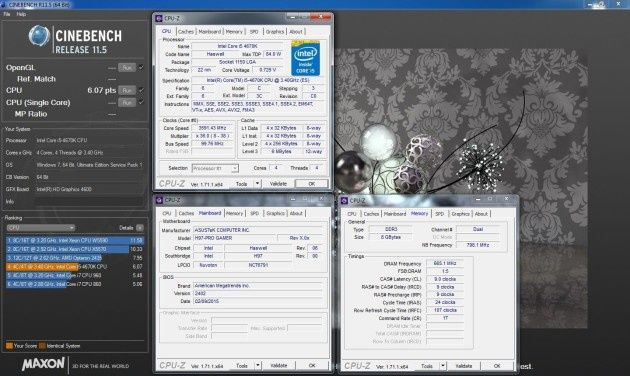Select the About tab in the CPU-Z Mainboard window
630x376 pixels.
pos(297,213)
